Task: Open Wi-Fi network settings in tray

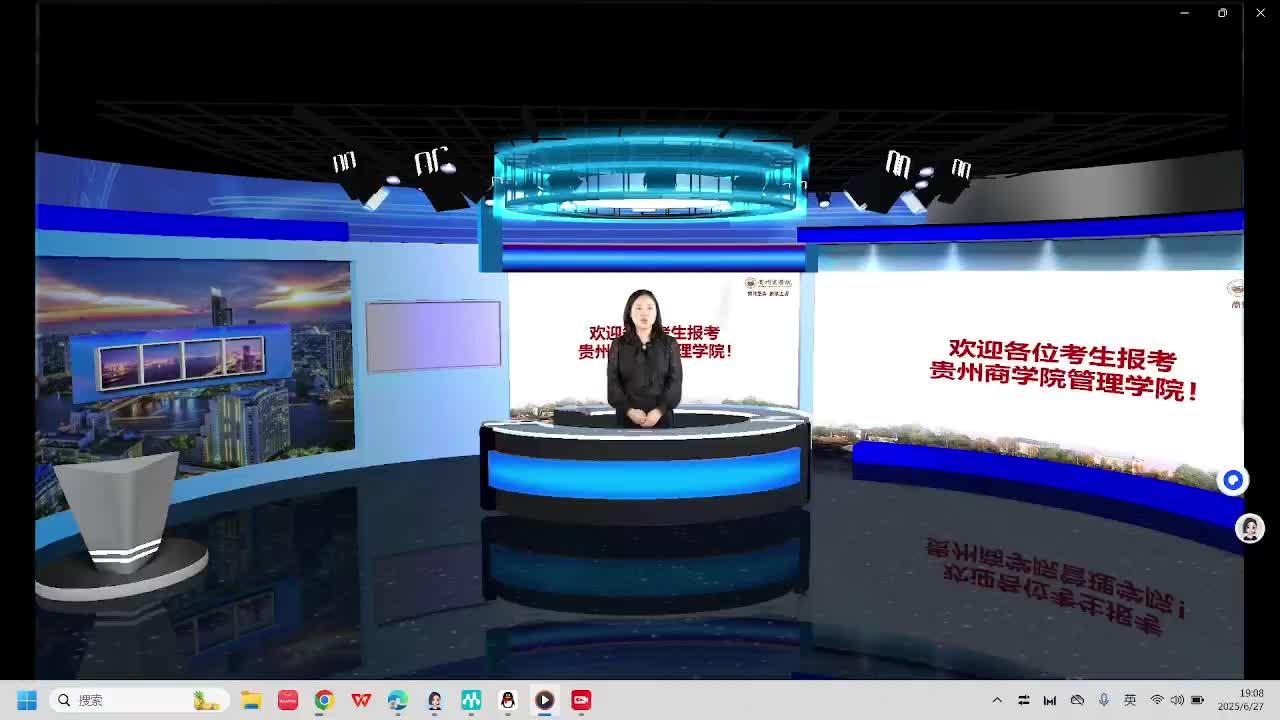Action: (x=1157, y=700)
